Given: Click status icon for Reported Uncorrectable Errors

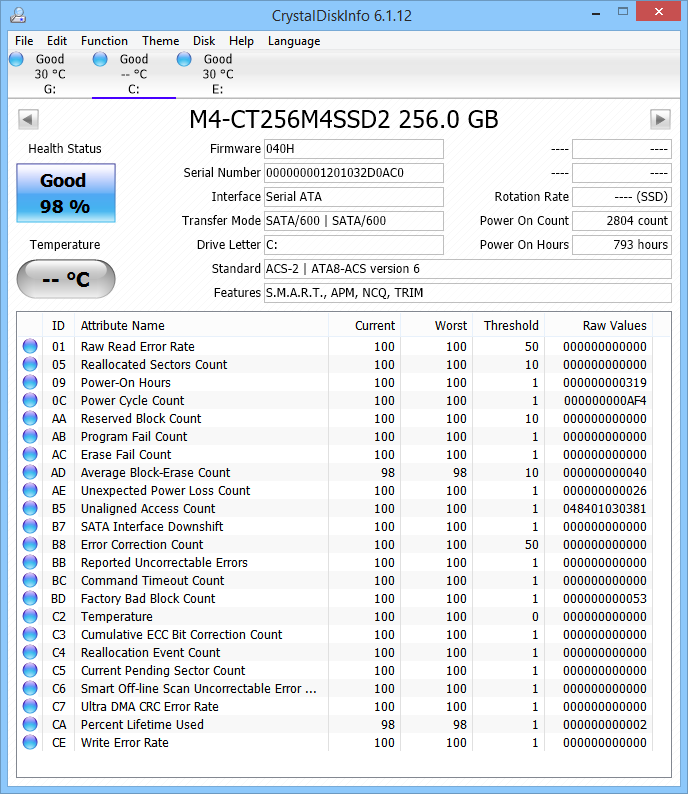Looking at the screenshot, I should point(30,562).
